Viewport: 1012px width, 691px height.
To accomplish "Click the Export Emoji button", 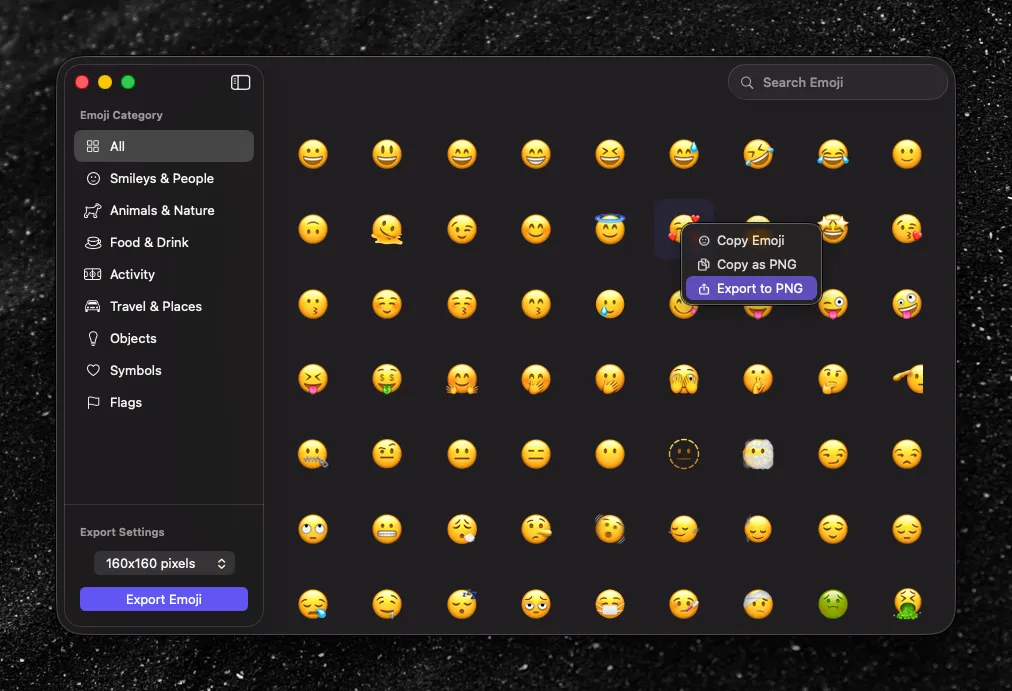I will (164, 599).
